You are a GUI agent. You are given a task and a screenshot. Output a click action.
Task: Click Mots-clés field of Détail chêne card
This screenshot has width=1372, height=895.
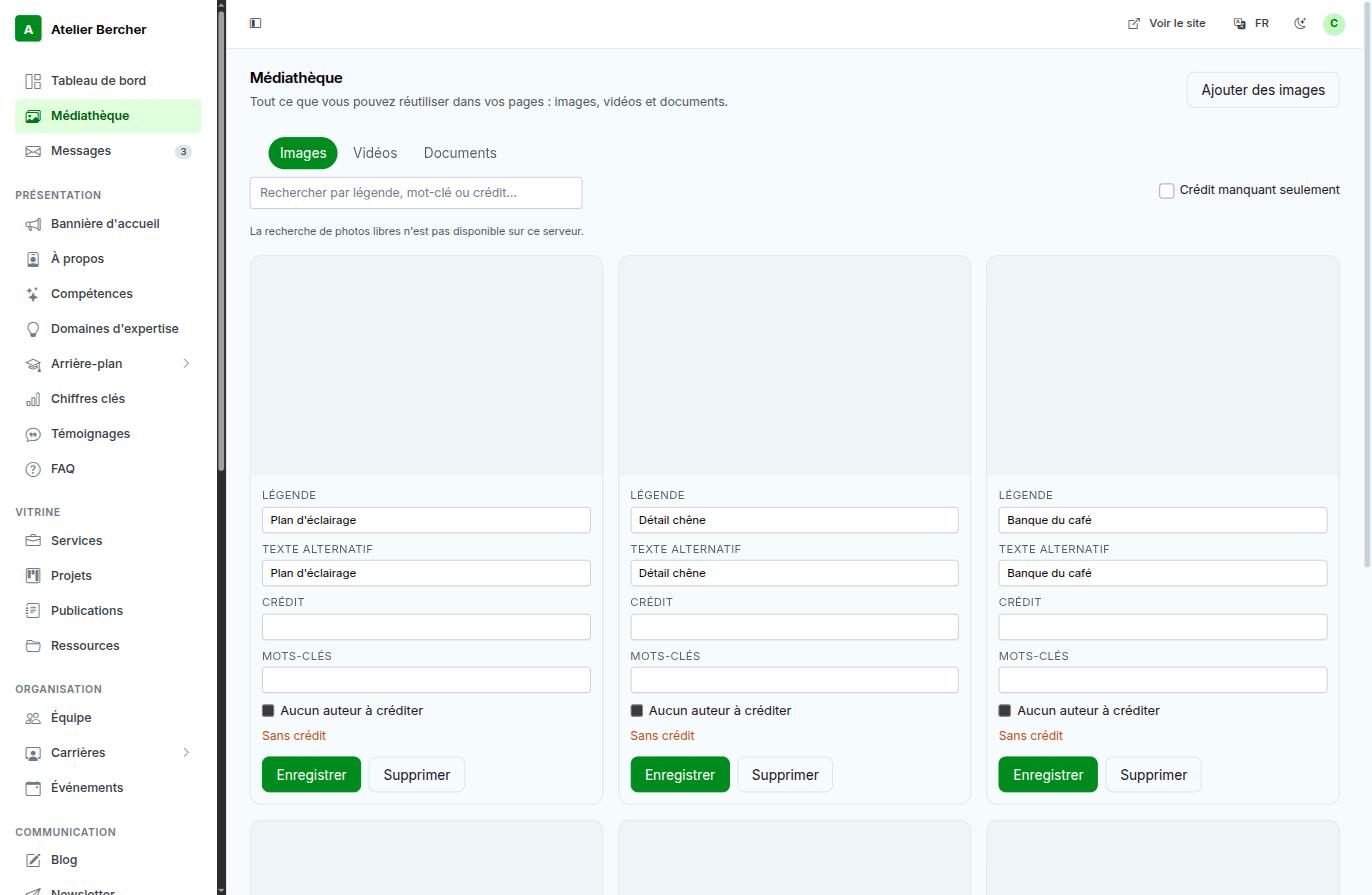tap(794, 680)
